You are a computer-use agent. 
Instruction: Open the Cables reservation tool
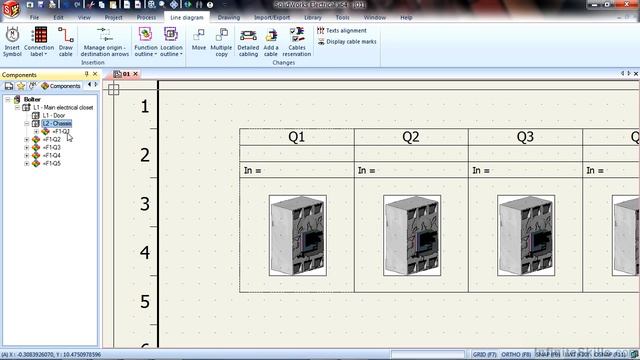(x=297, y=42)
